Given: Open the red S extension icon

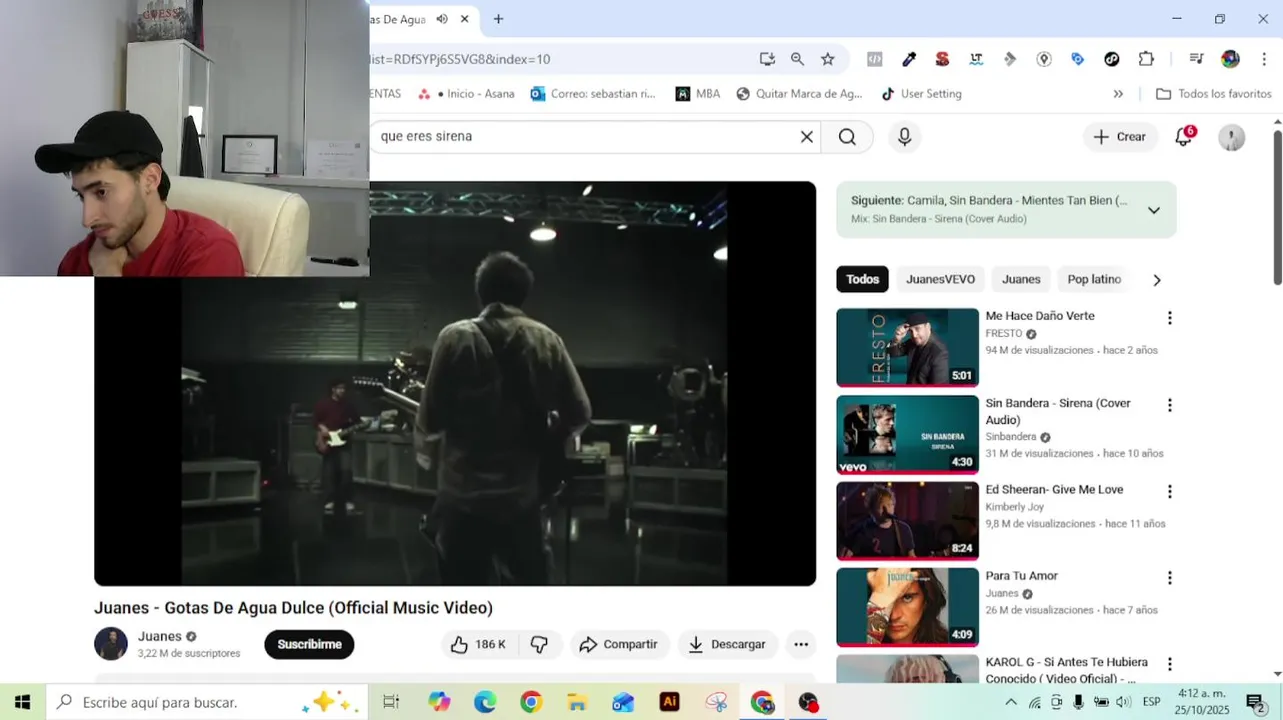Looking at the screenshot, I should point(942,59).
